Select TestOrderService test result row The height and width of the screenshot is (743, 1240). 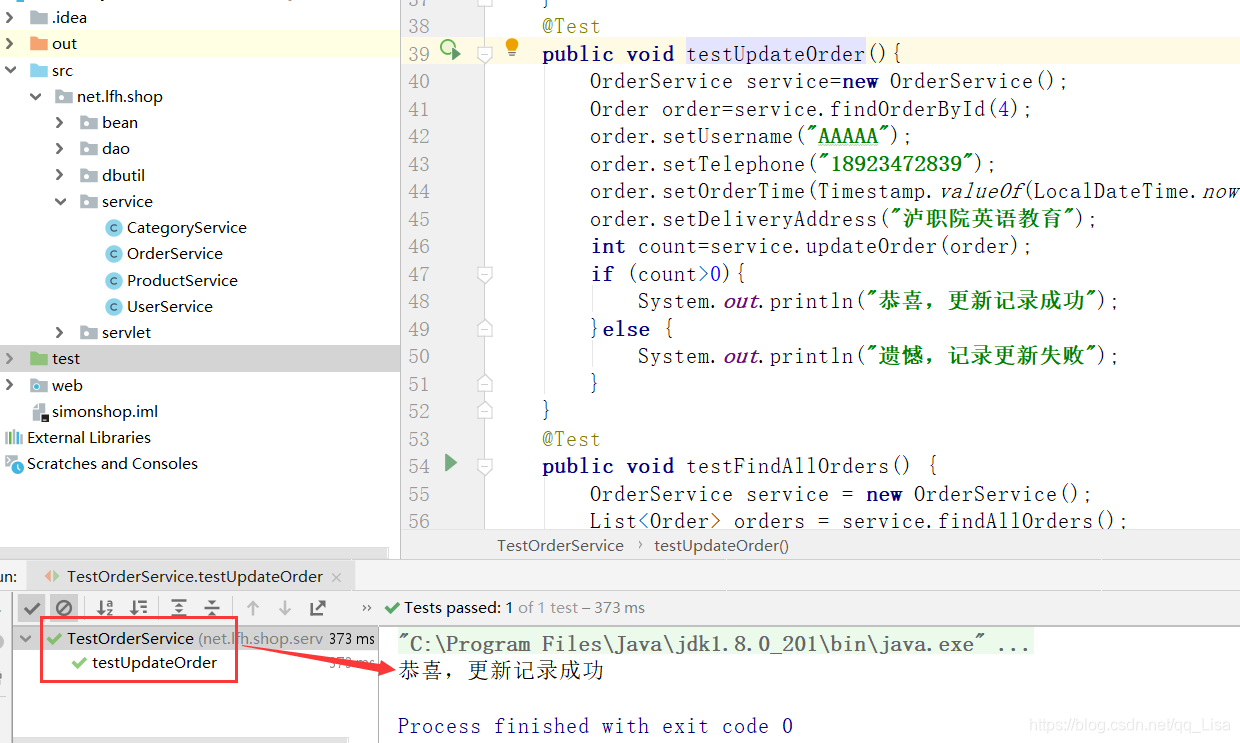tap(198, 638)
